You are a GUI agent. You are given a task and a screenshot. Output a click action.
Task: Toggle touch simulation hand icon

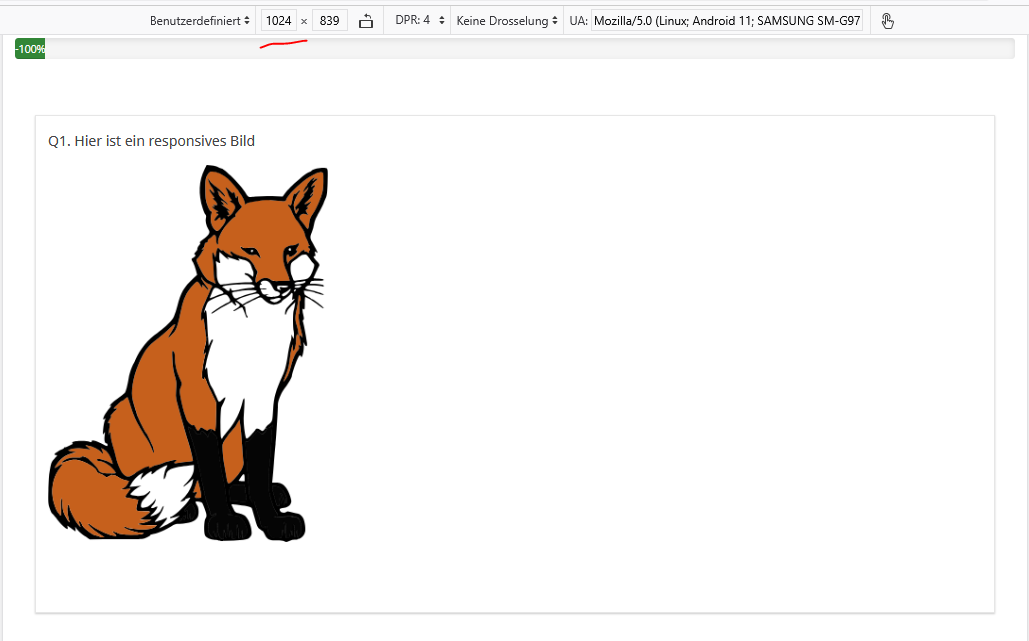click(888, 21)
